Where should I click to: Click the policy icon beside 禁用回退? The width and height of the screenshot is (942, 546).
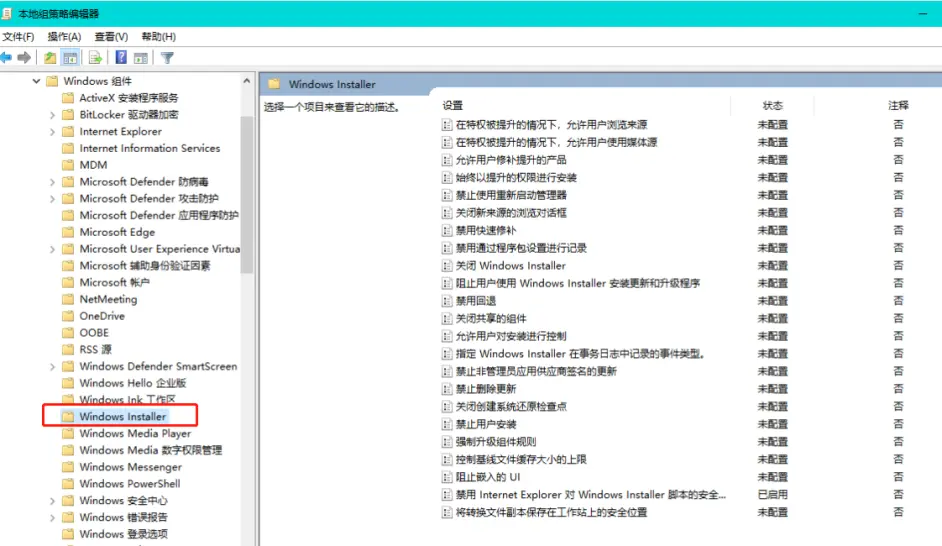pyautogui.click(x=446, y=301)
